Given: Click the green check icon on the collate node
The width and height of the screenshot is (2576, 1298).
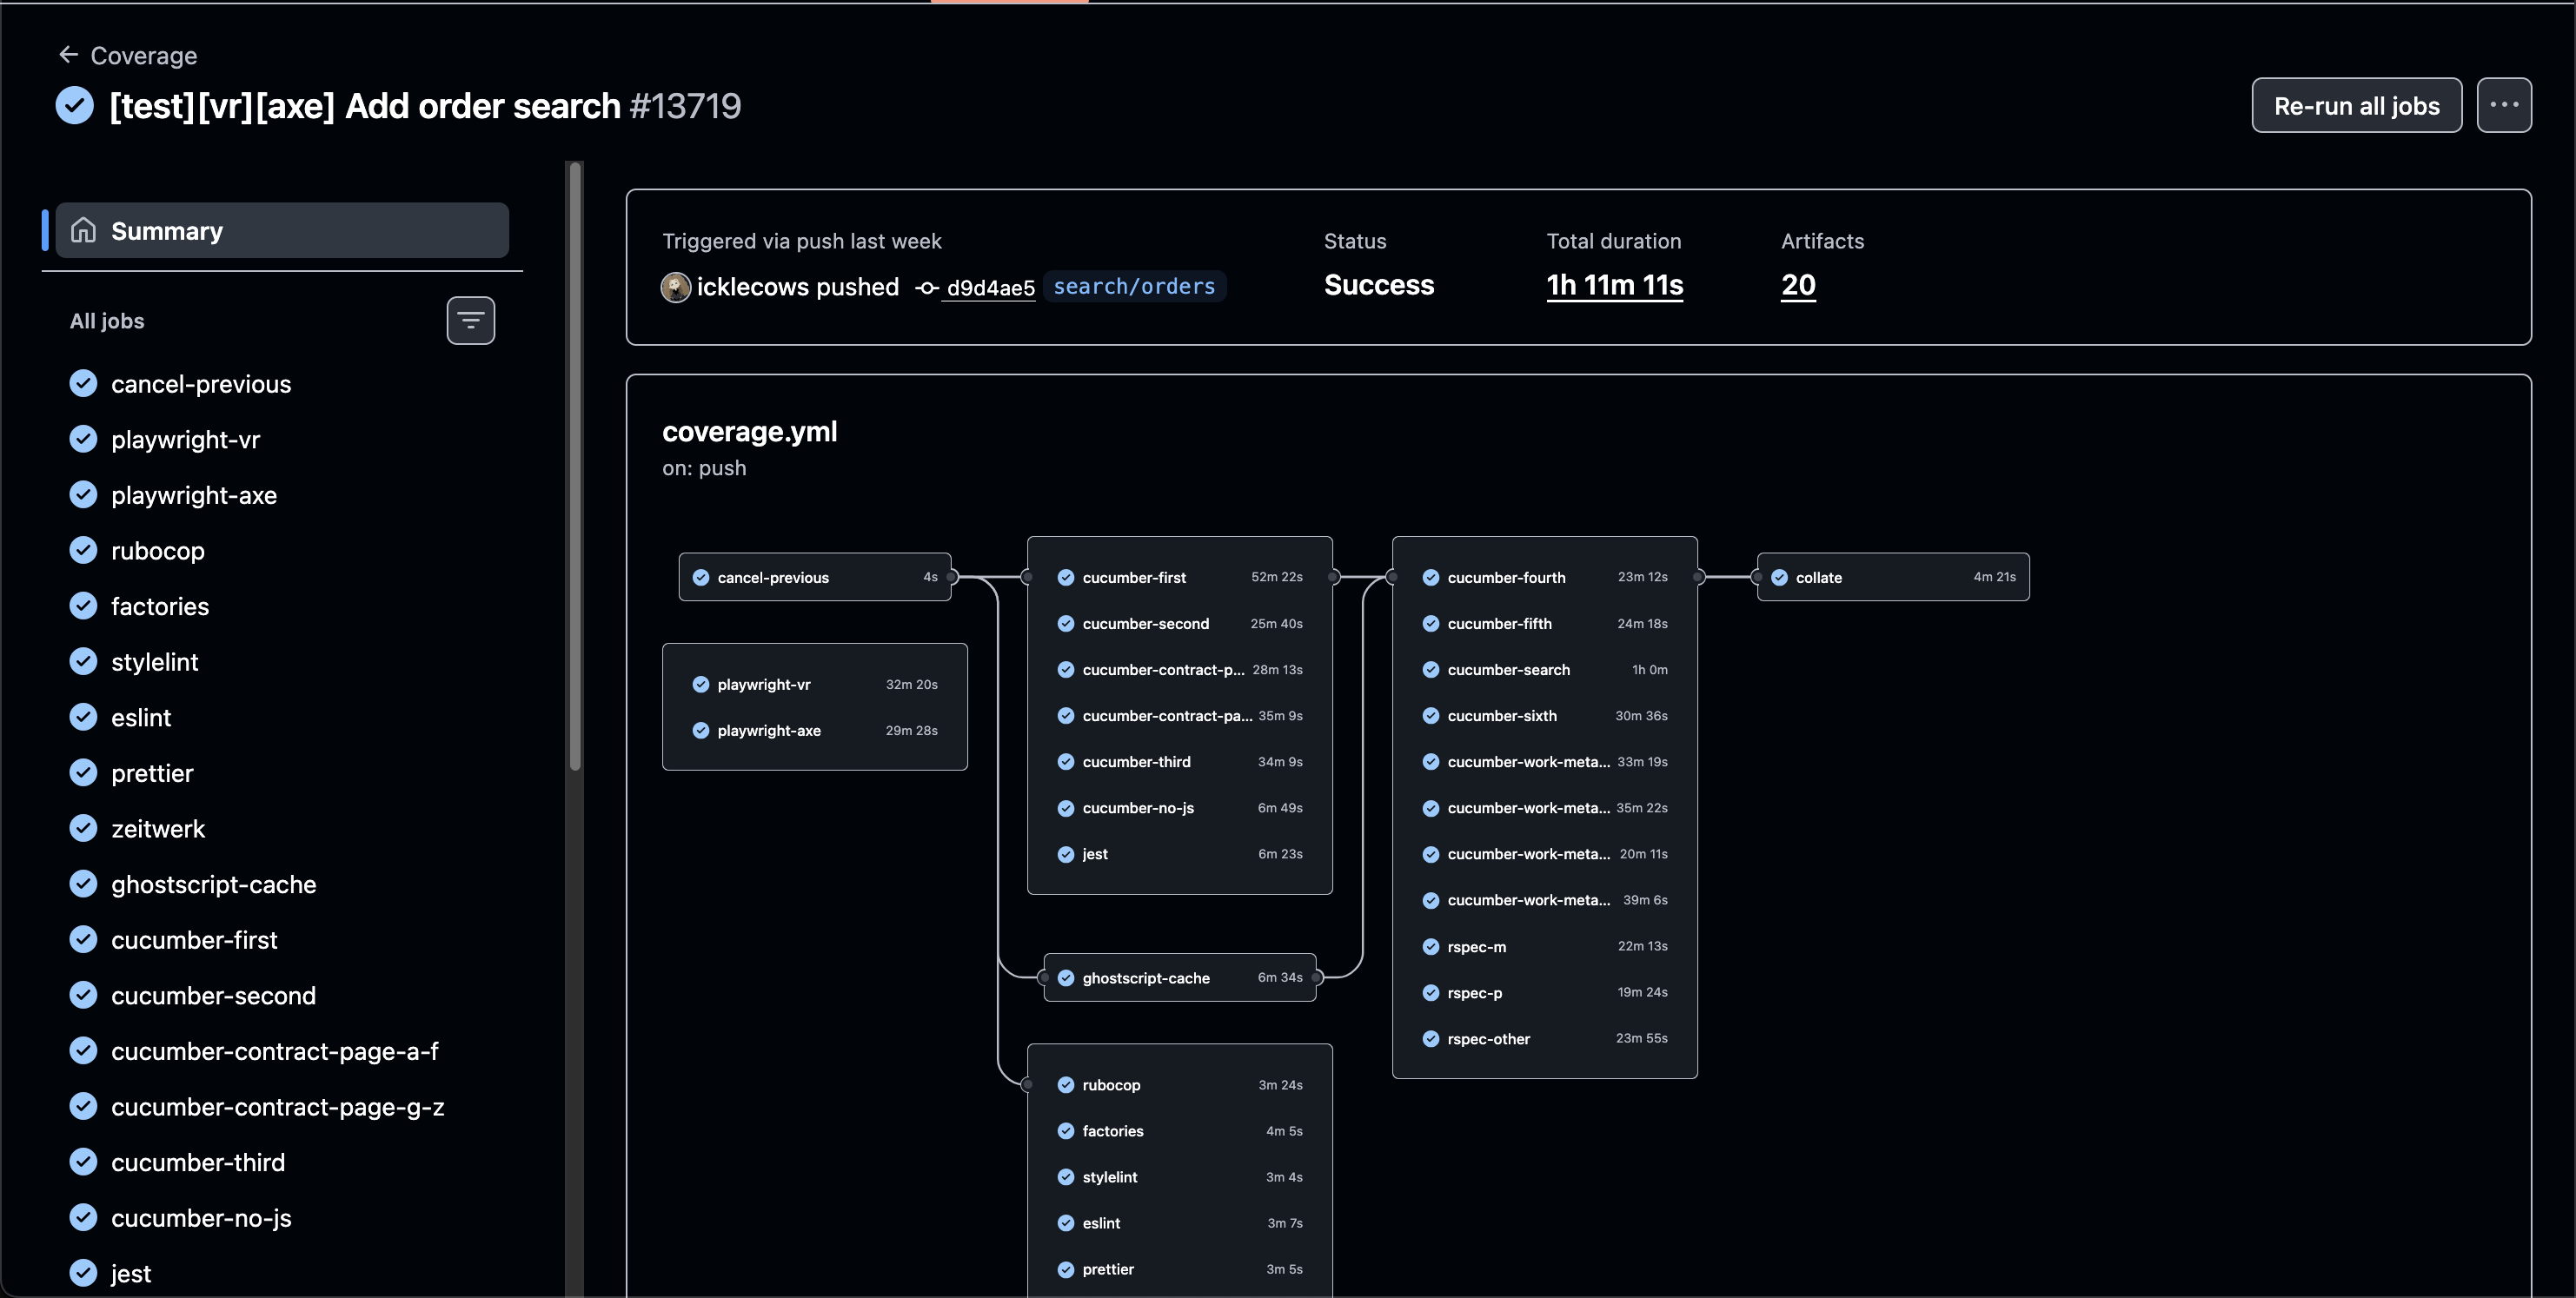Looking at the screenshot, I should pos(1780,577).
